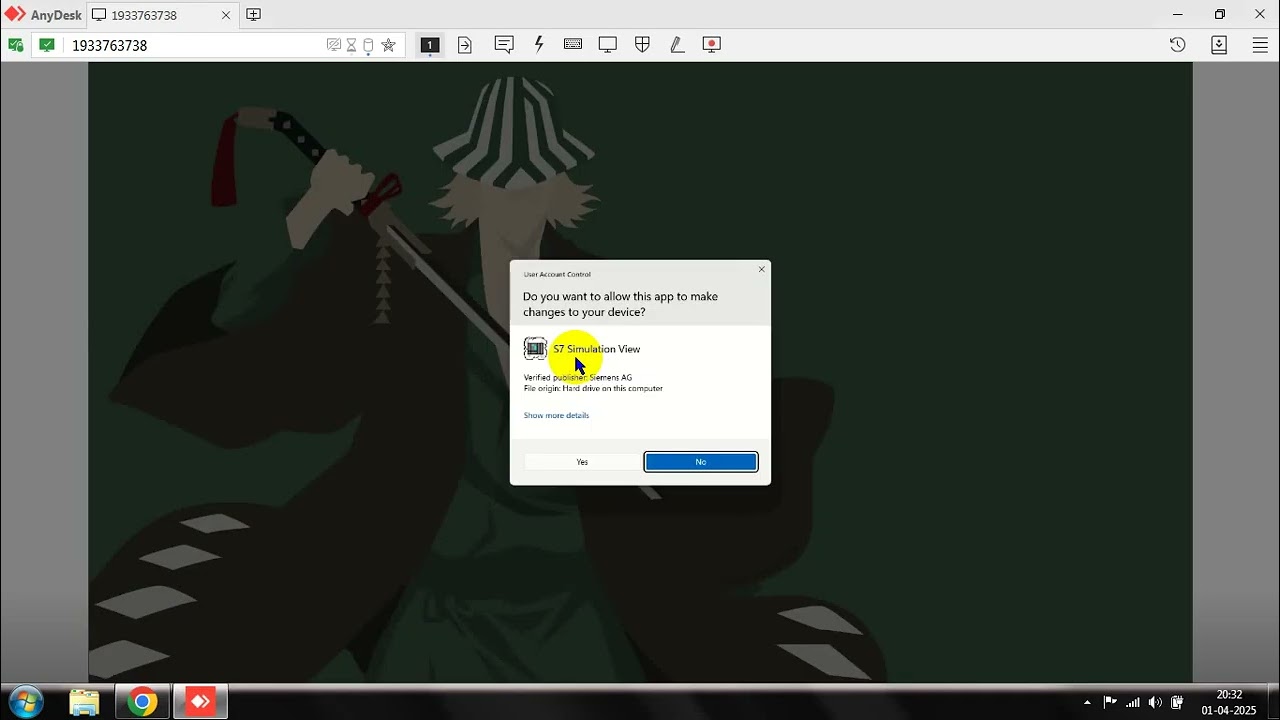The width and height of the screenshot is (1280, 720).
Task: Select remote monitor 1
Action: click(x=429, y=45)
